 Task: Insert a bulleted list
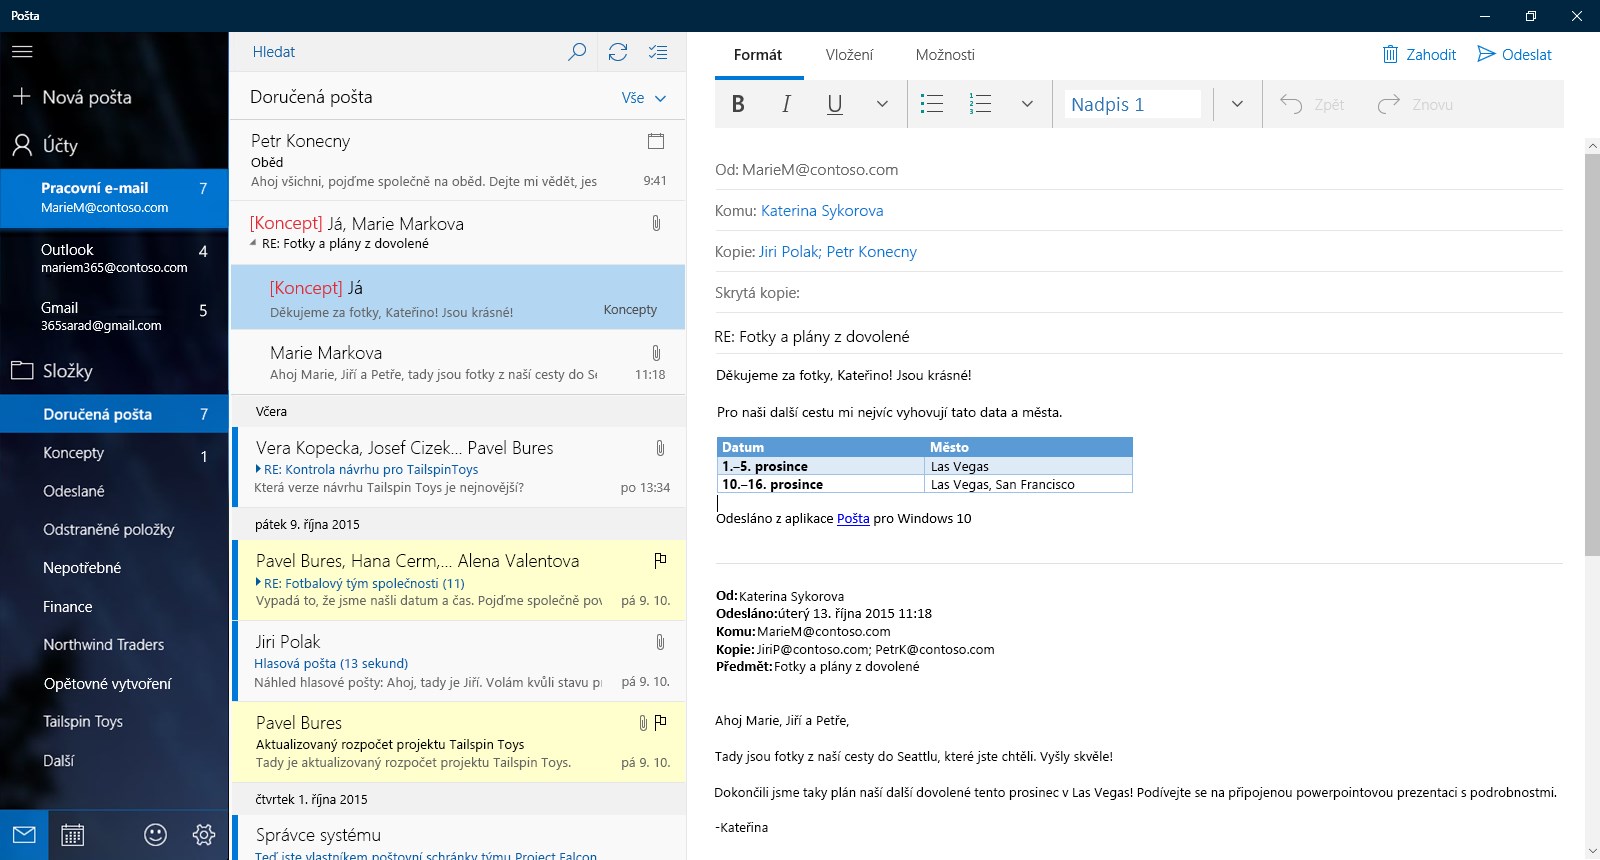coord(932,104)
